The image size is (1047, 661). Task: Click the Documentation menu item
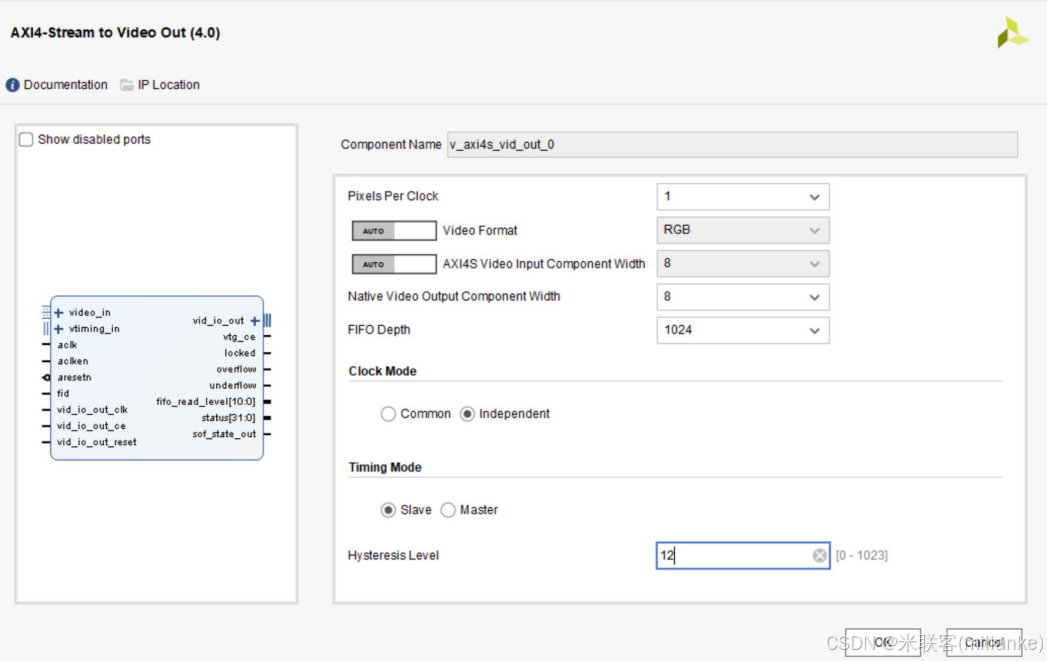point(64,85)
